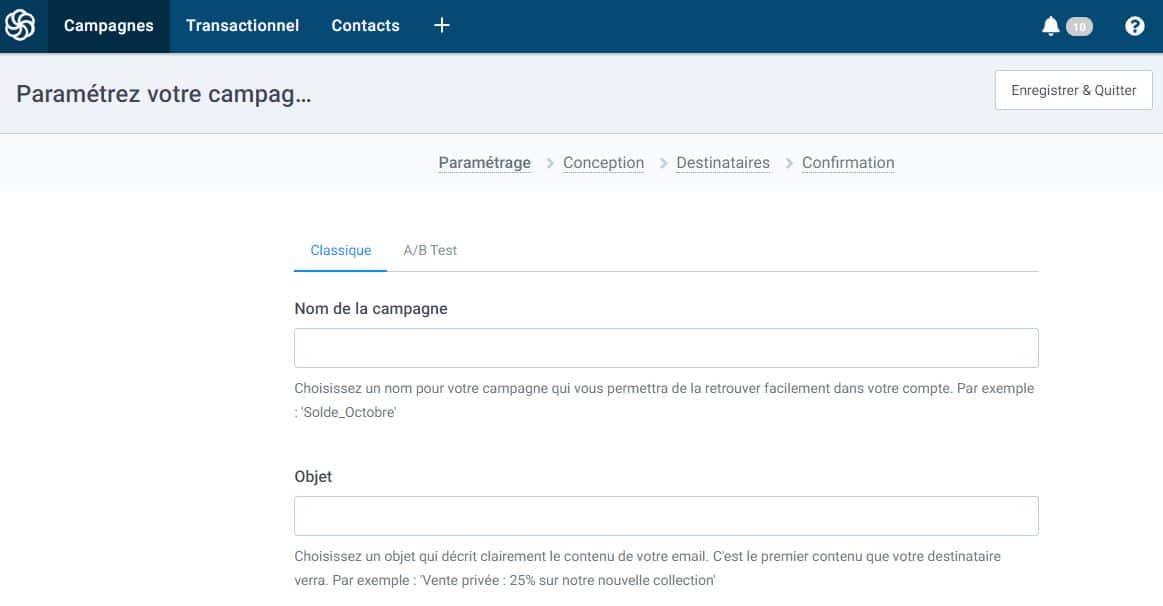1163x606 pixels.
Task: Go to the Transactionnel section
Action: (242, 26)
